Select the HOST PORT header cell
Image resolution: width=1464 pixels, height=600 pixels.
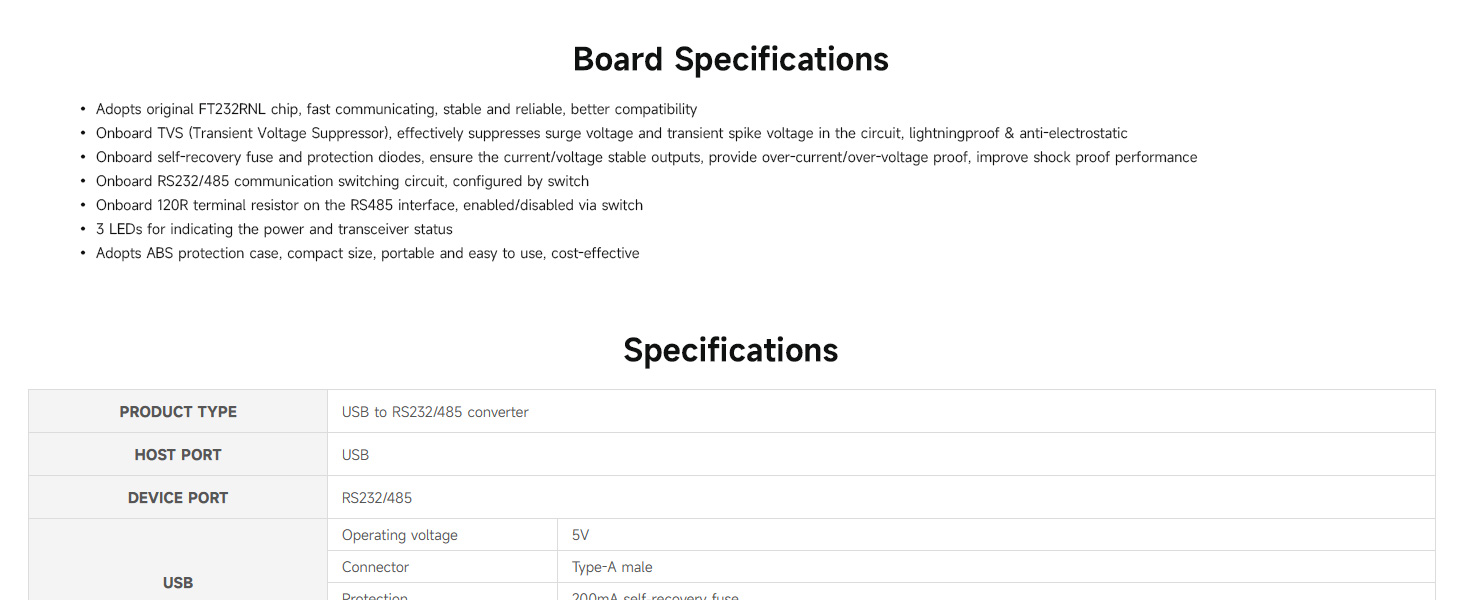[178, 455]
